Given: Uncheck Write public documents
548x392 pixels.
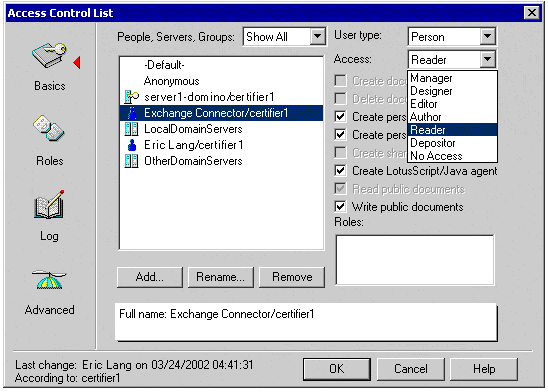Looking at the screenshot, I should [340, 206].
